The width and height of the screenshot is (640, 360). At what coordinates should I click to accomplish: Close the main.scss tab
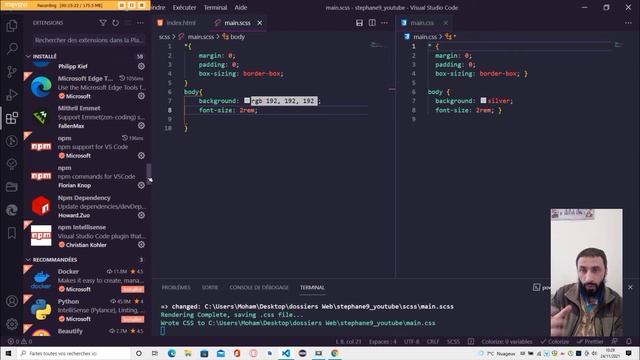[x=260, y=23]
